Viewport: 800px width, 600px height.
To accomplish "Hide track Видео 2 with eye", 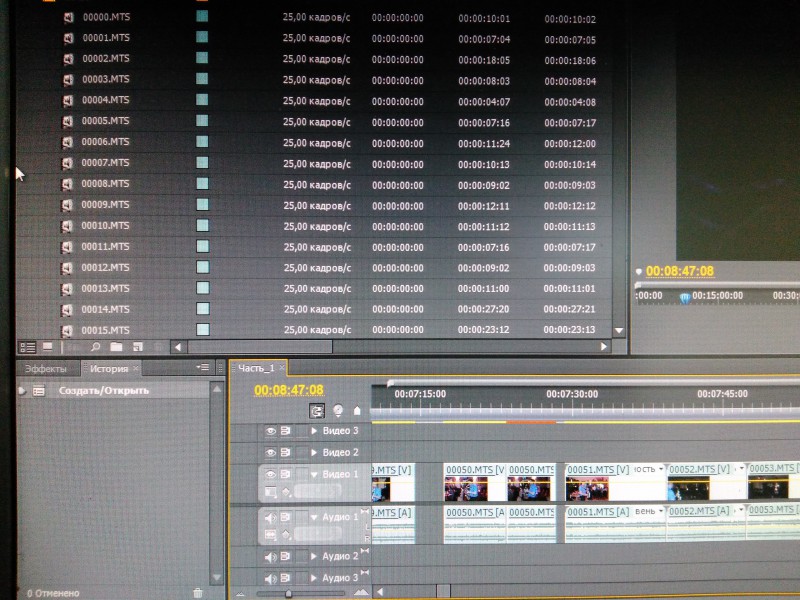I will pos(270,453).
